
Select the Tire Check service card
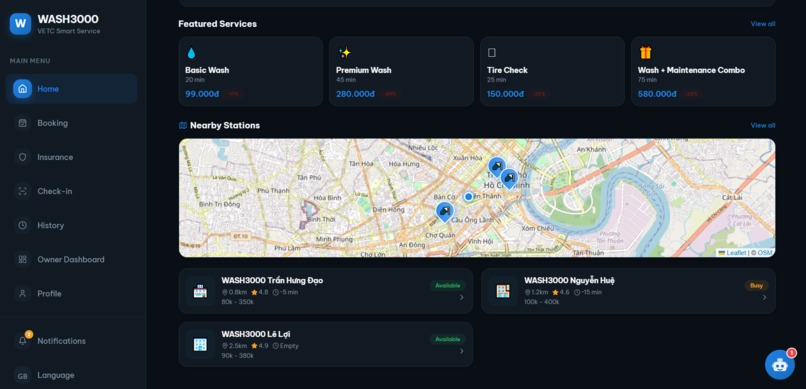pyautogui.click(x=552, y=71)
